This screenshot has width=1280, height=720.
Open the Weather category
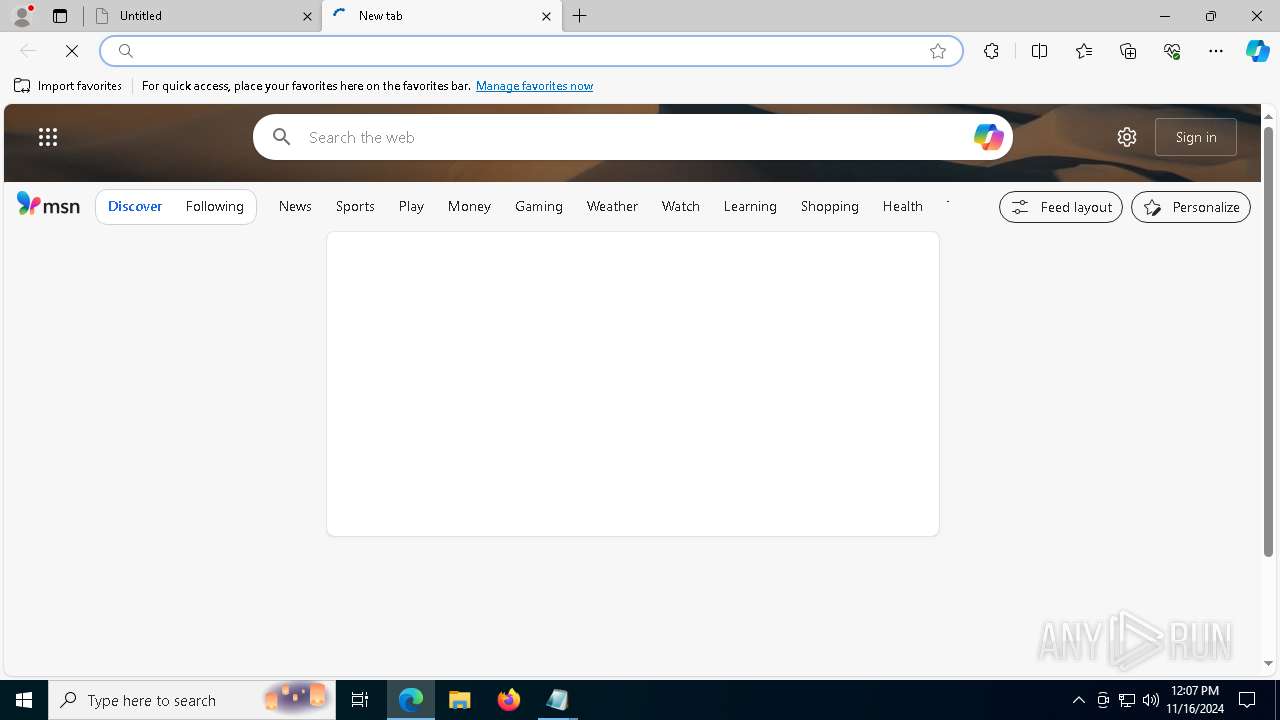(612, 206)
